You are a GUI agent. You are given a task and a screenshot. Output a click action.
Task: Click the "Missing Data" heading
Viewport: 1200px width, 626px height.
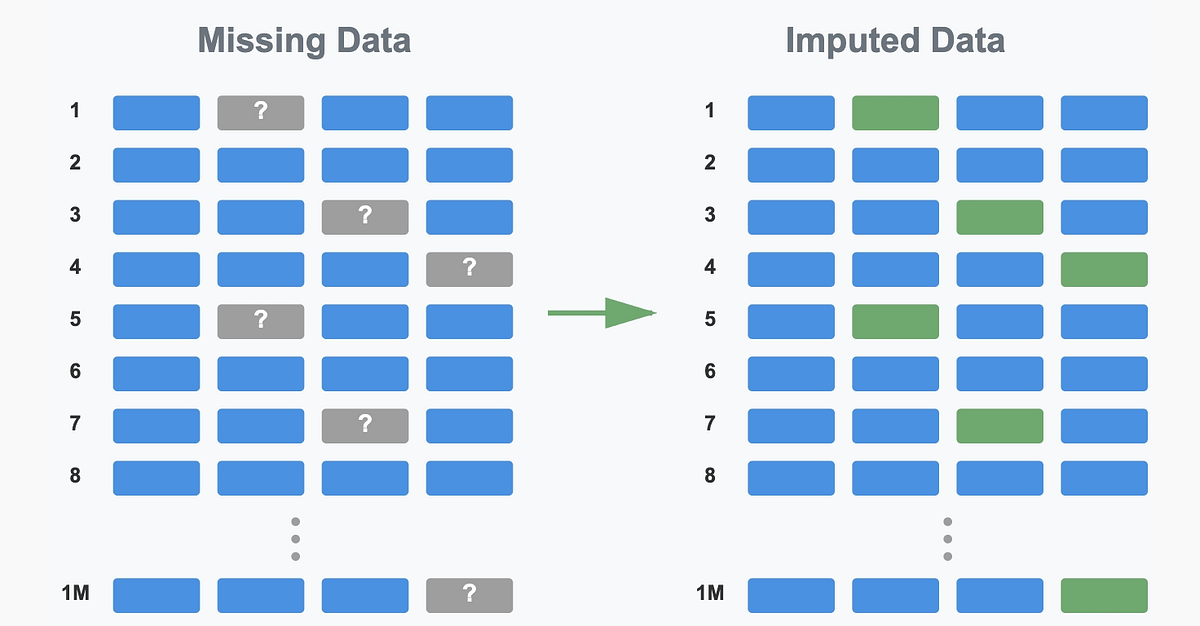(304, 41)
